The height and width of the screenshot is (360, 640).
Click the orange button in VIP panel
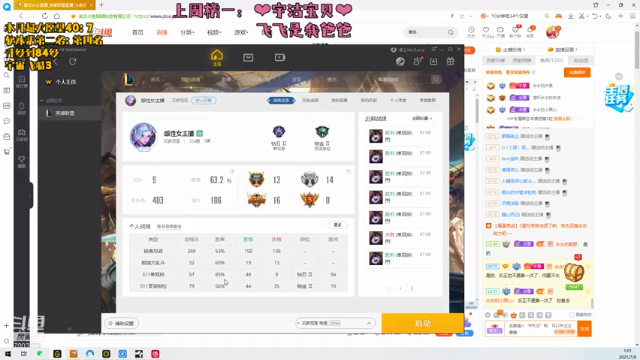[577, 72]
